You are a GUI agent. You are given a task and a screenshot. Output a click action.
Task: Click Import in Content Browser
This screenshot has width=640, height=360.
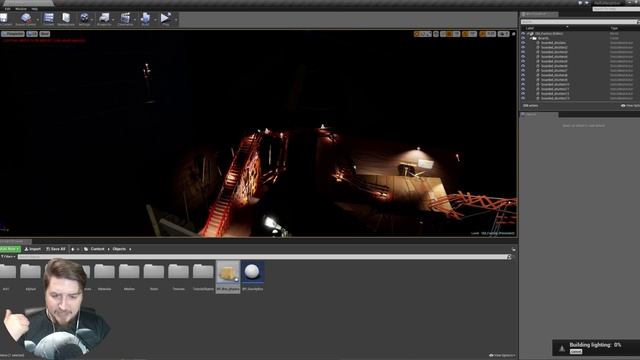coord(33,249)
